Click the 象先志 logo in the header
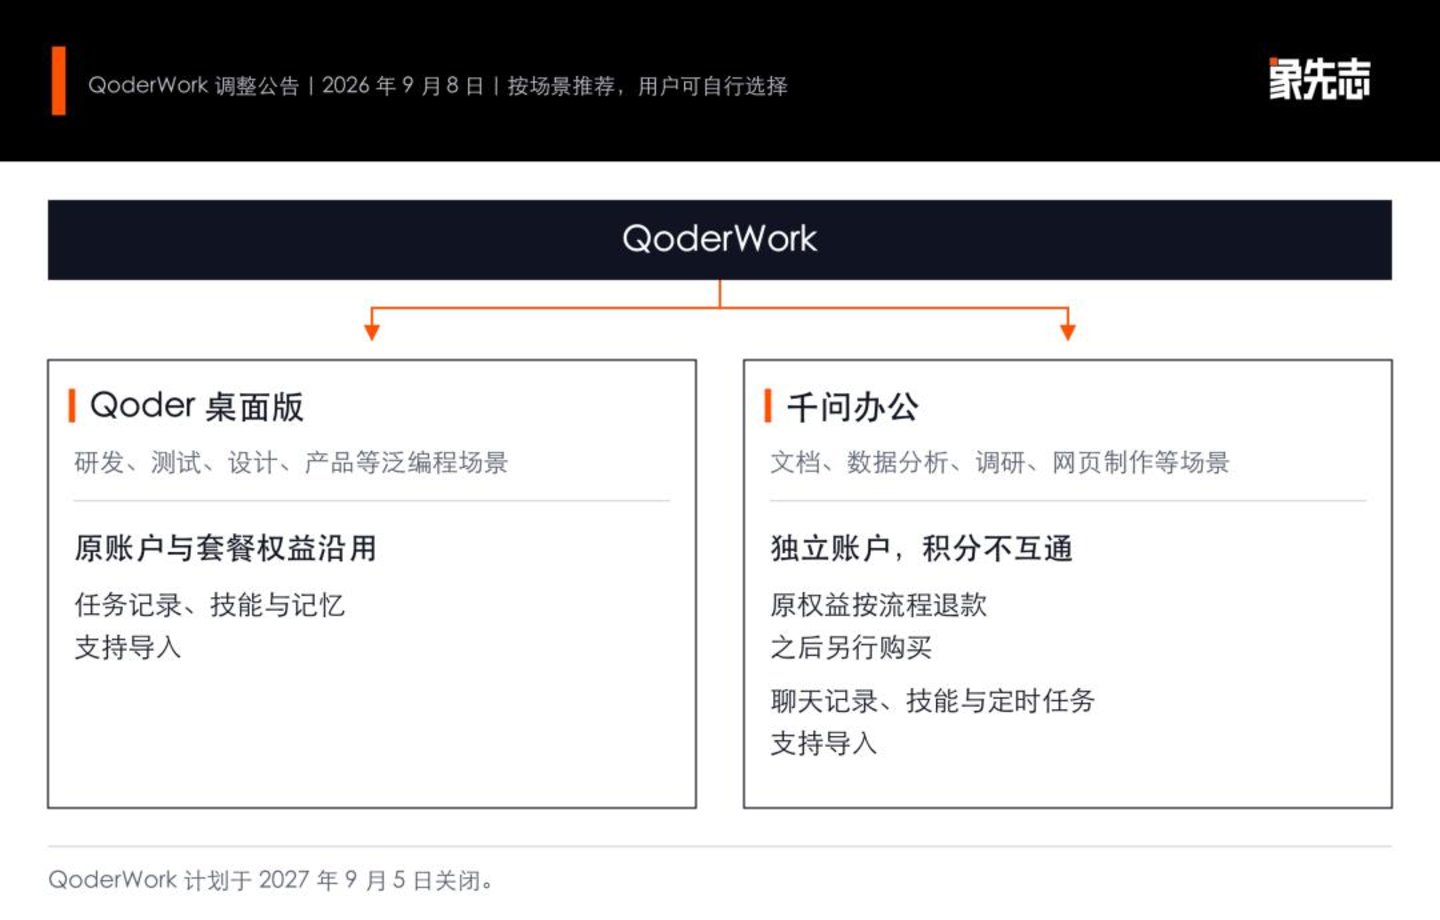Viewport: 1440px width, 920px height. coord(1319,80)
